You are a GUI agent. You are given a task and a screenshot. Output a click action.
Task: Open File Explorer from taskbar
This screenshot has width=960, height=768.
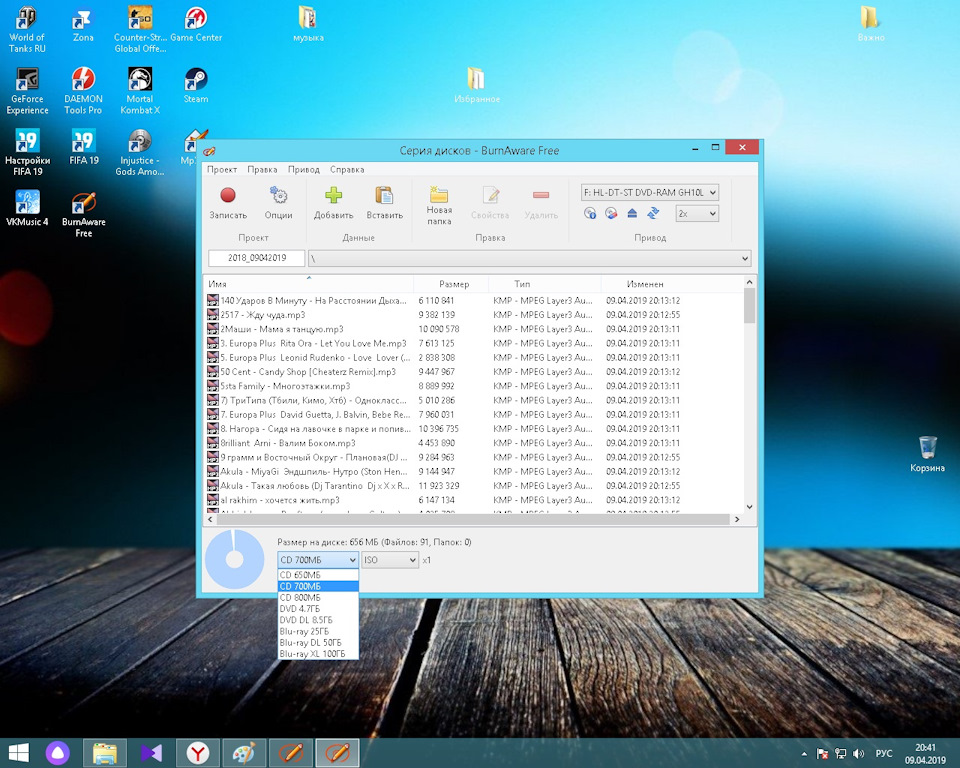pyautogui.click(x=105, y=753)
